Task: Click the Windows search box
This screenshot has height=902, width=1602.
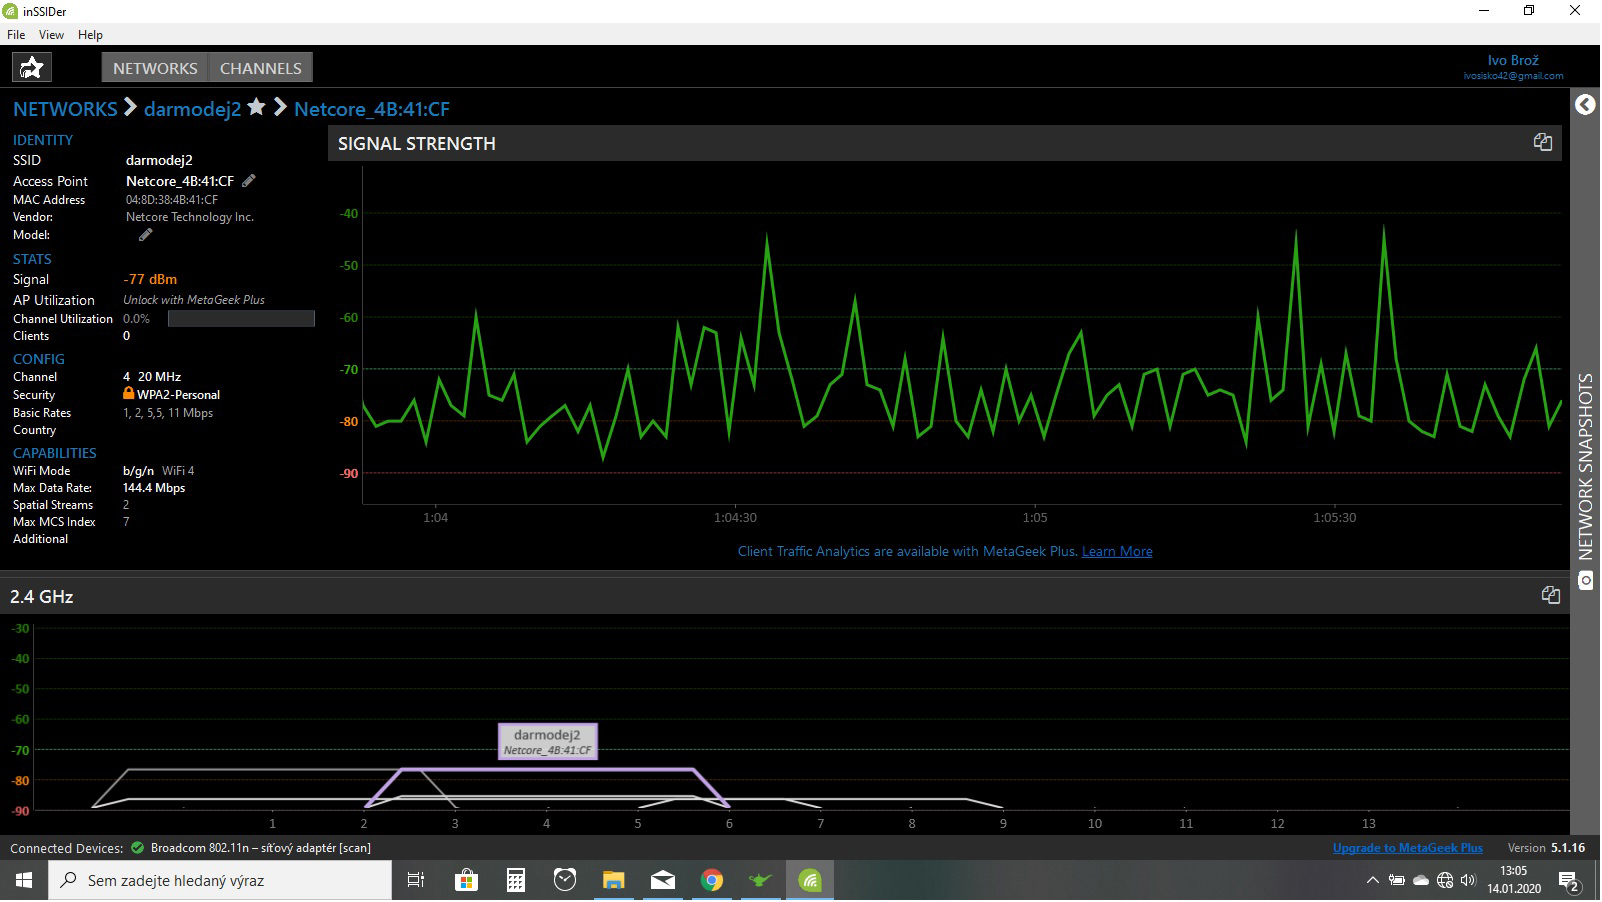Action: click(220, 881)
